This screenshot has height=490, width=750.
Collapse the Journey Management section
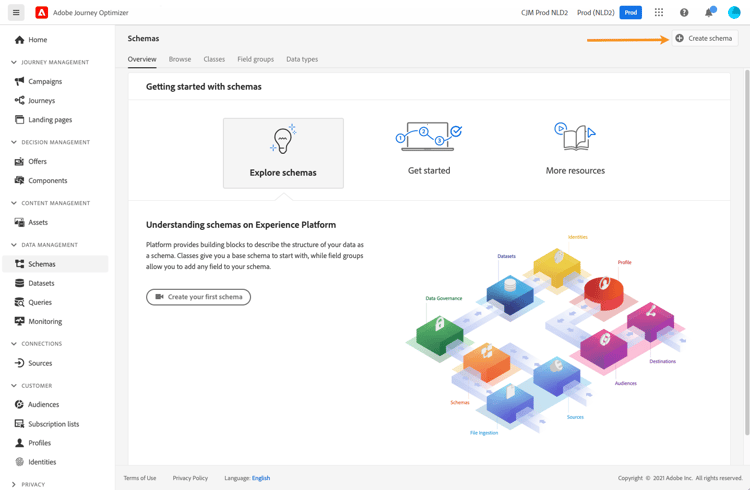point(13,62)
